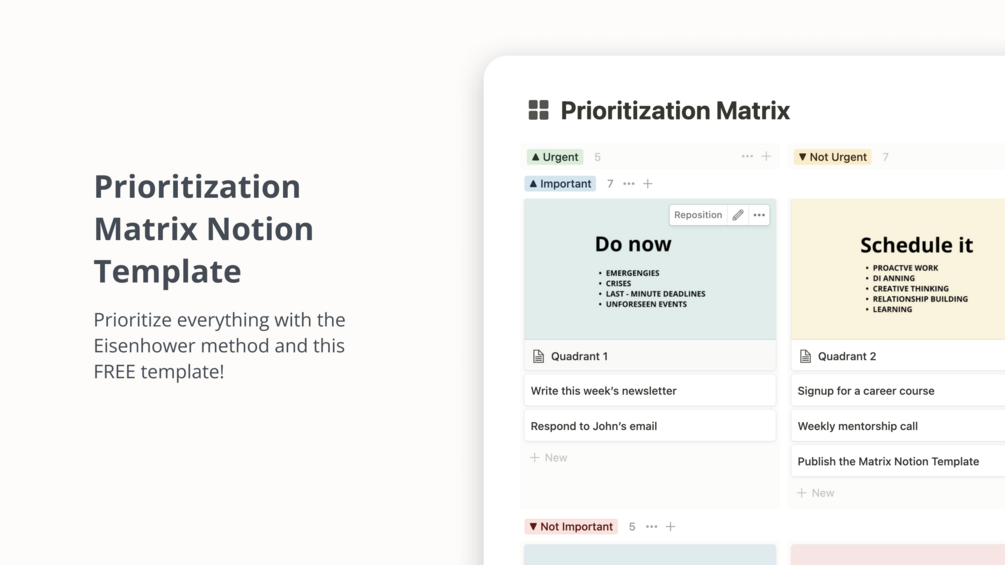Click the Quadrant 1 page icon
The width and height of the screenshot is (1005, 565).
539,356
